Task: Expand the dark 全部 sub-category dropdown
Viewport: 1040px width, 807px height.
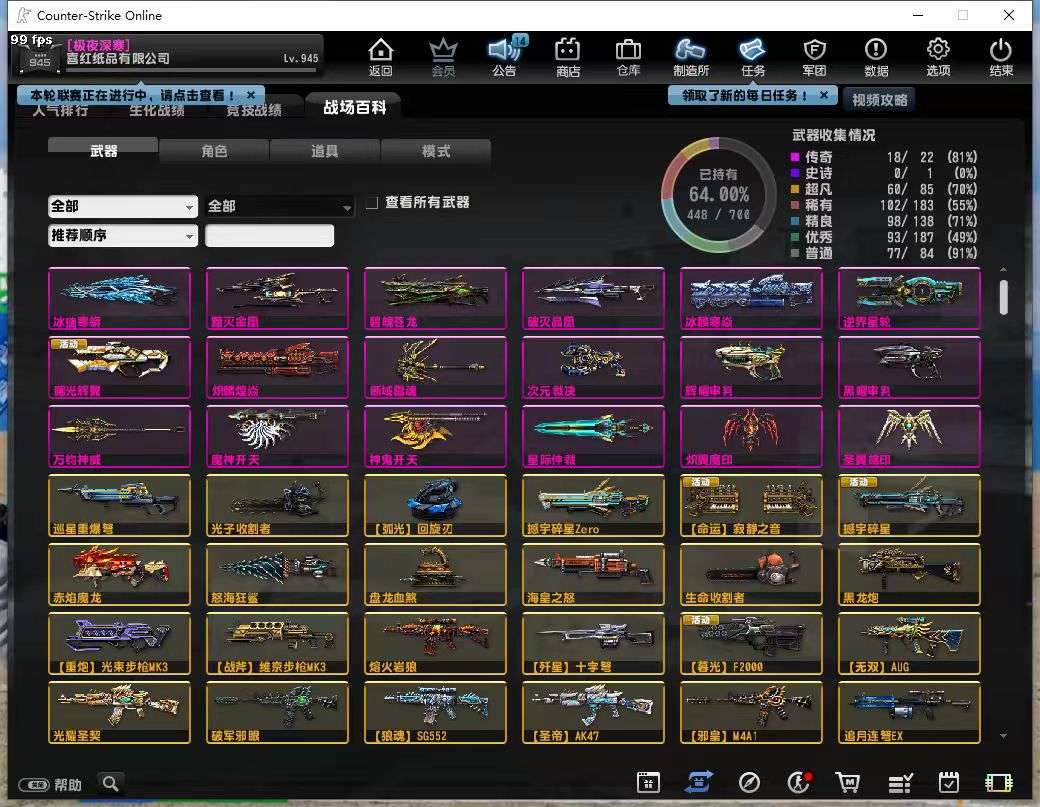Action: pyautogui.click(x=279, y=206)
